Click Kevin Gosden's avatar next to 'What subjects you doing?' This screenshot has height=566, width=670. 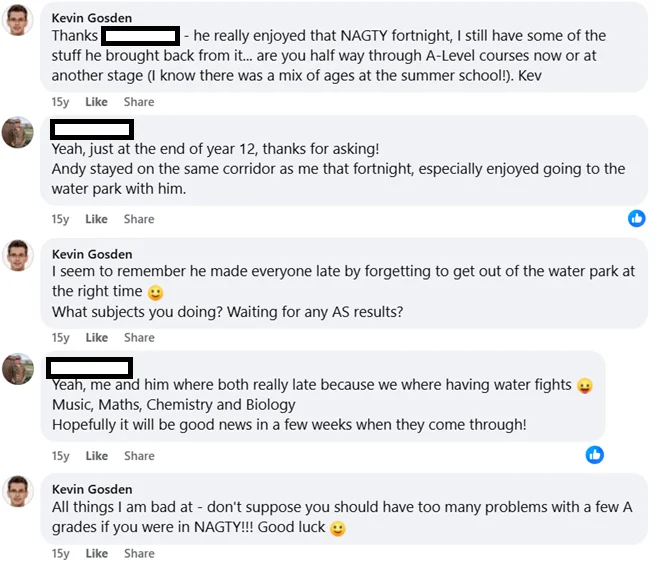(18, 254)
